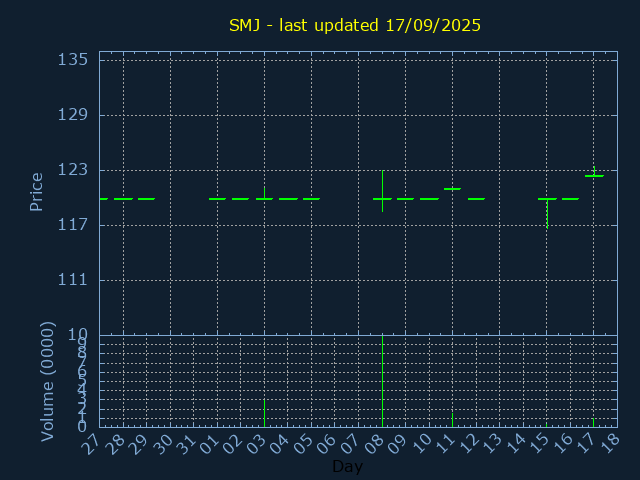Click the price label 123
This screenshot has height=480, width=640.
[73, 170]
